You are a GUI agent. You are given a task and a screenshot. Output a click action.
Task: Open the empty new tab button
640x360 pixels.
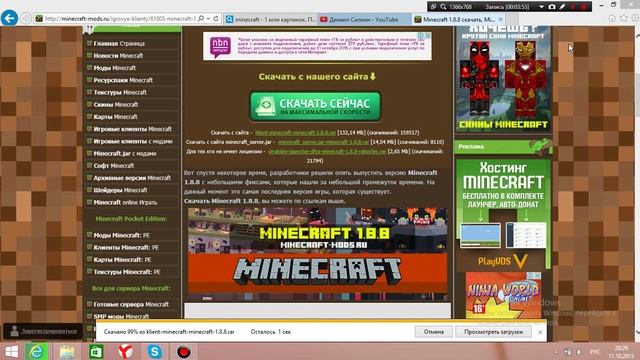[x=513, y=19]
